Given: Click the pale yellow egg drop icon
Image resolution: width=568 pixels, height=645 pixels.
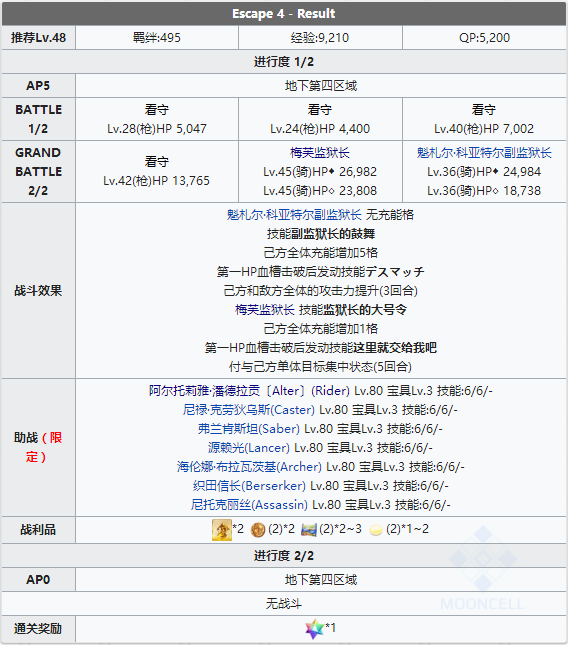Looking at the screenshot, I should [376, 530].
